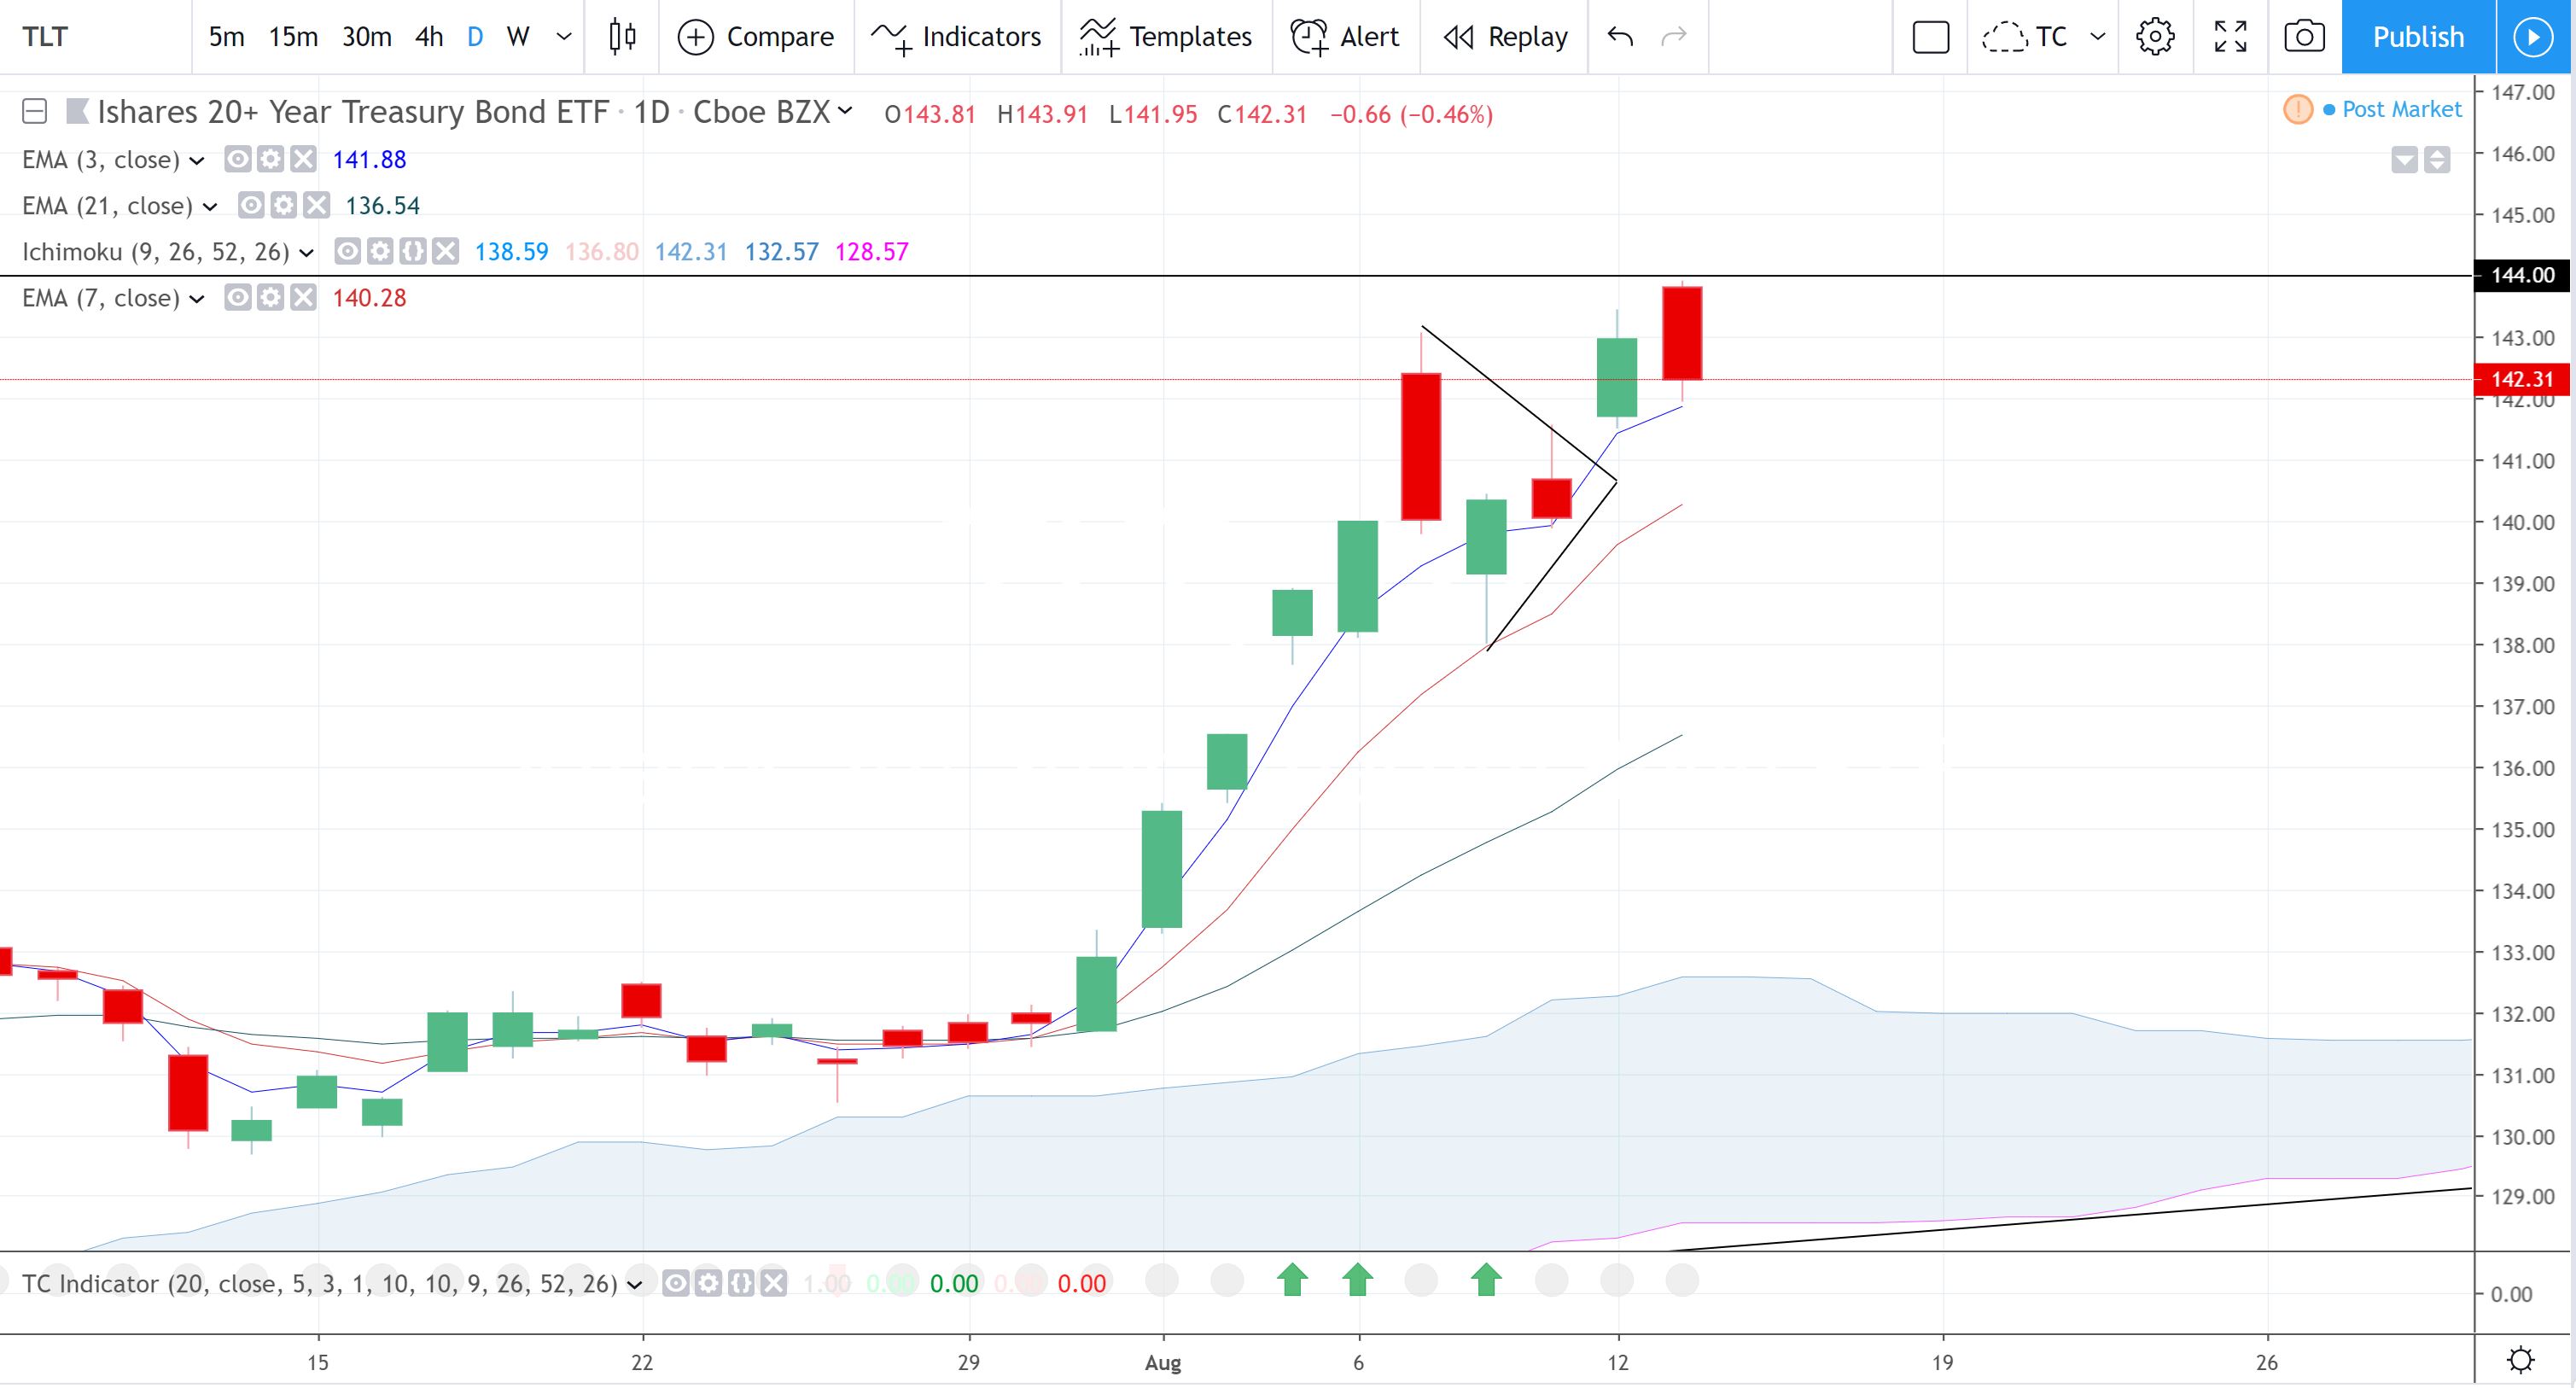The image size is (2576, 1388).
Task: Click the red 142.31 last price label
Action: 2522,379
